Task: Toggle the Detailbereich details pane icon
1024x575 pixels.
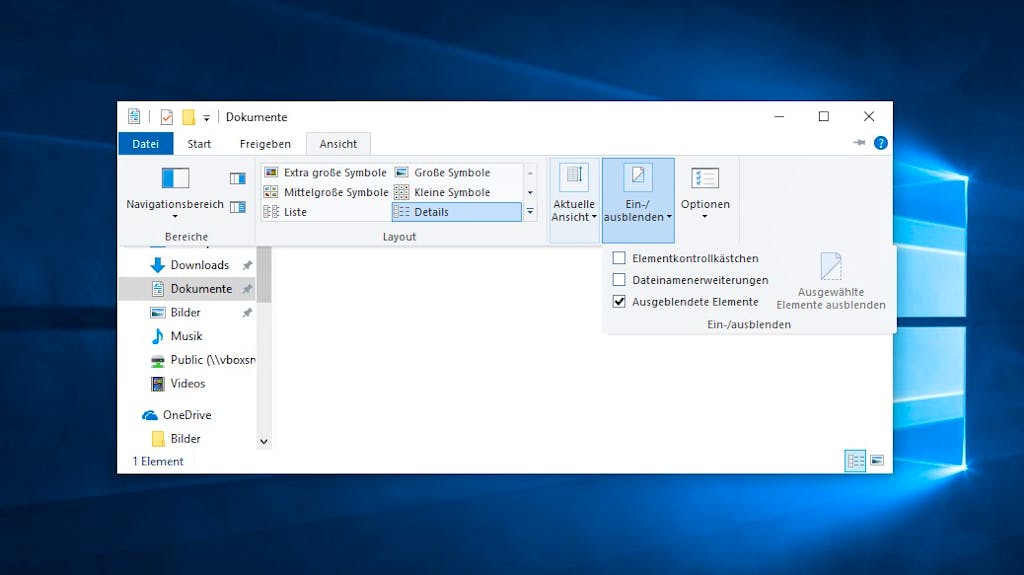Action: pyautogui.click(x=238, y=207)
